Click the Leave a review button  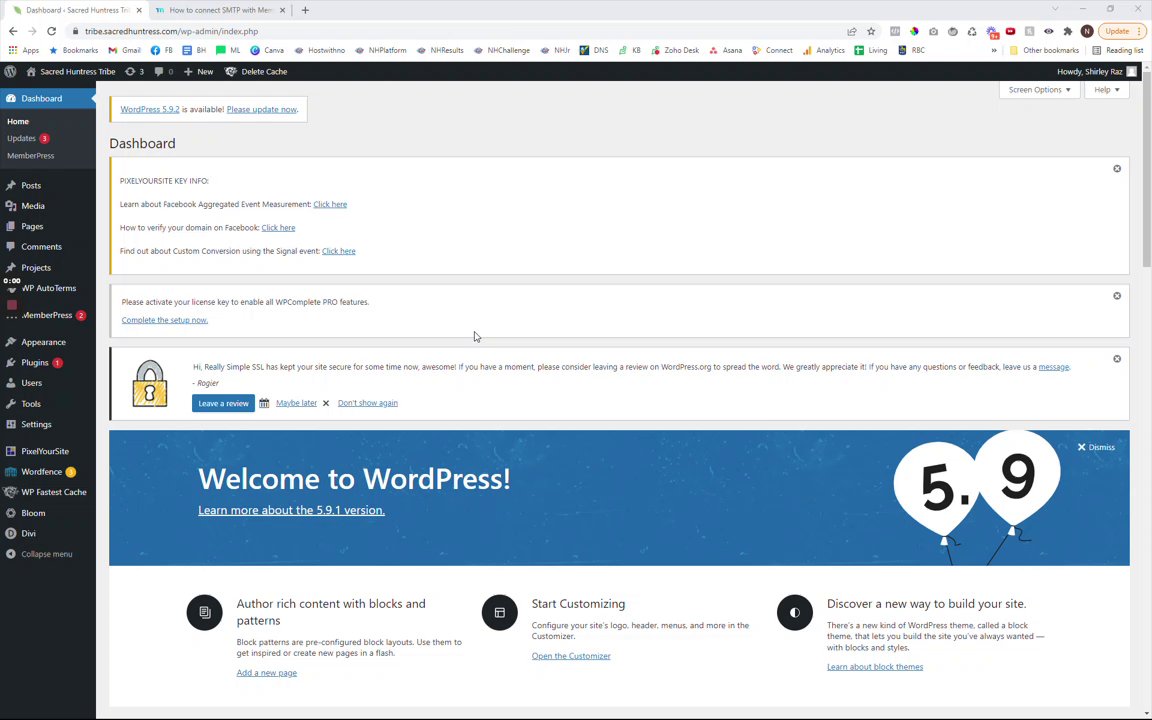click(x=223, y=403)
